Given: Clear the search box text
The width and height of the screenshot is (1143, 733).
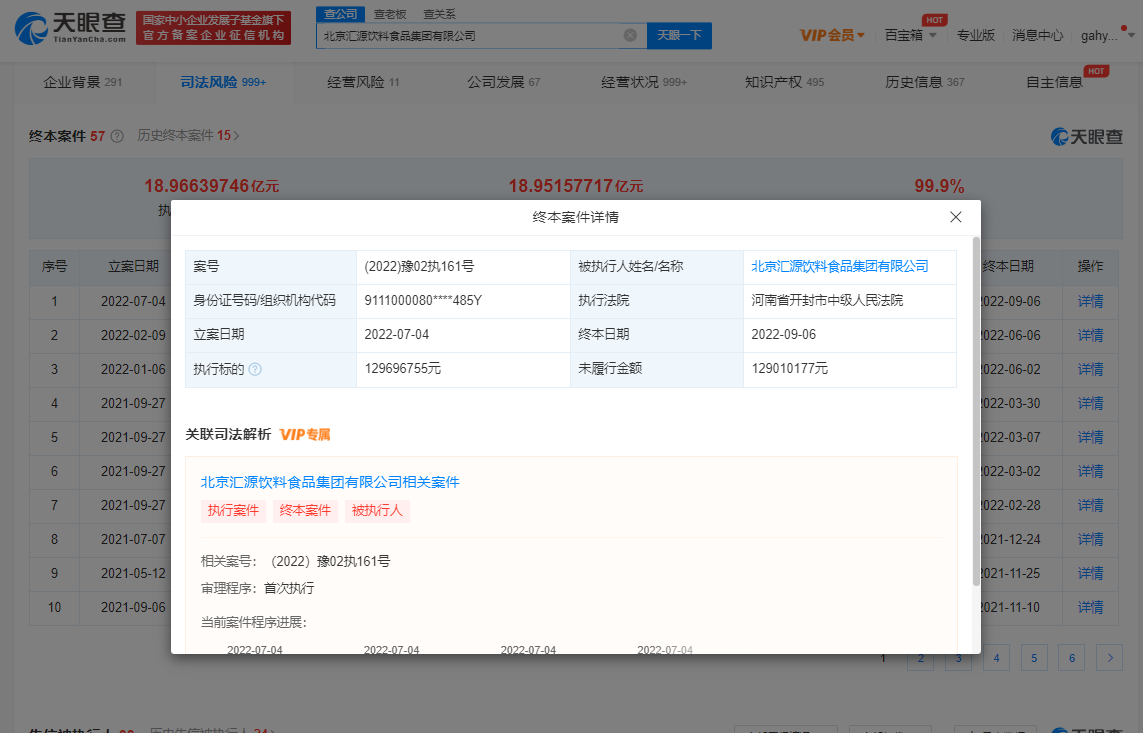Looking at the screenshot, I should coord(630,35).
